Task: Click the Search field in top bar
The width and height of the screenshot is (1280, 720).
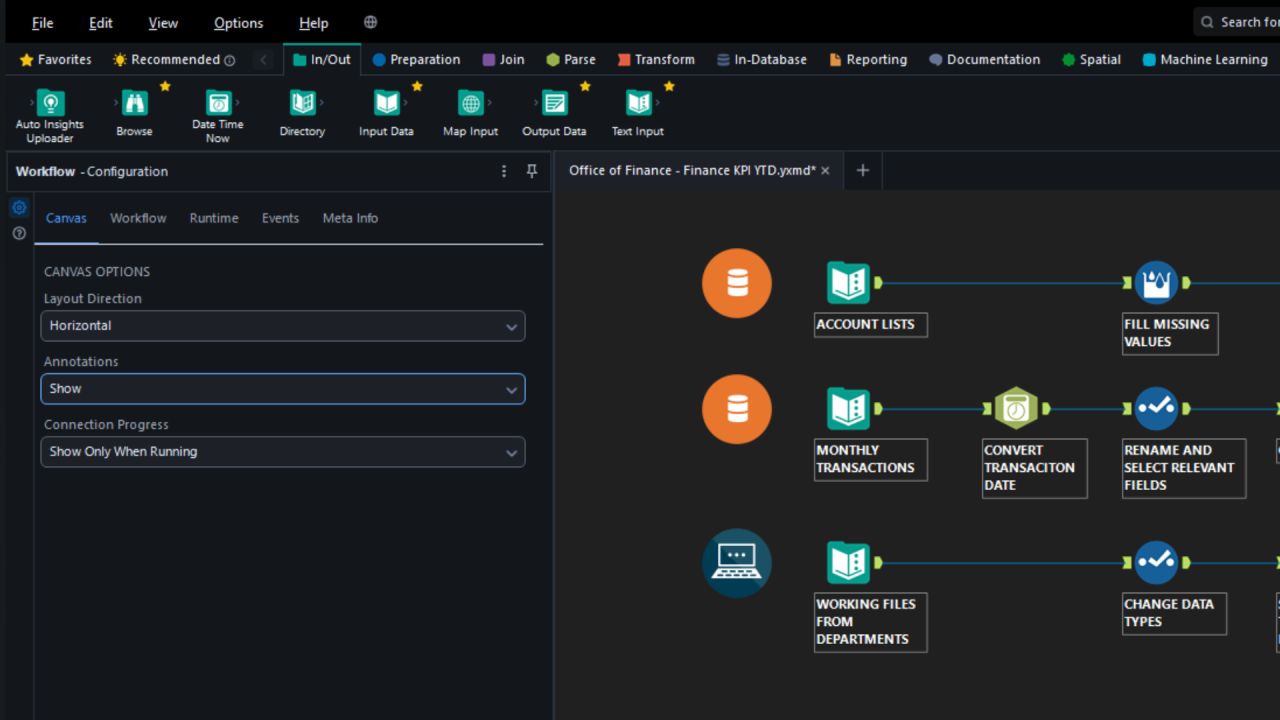Action: point(1245,22)
